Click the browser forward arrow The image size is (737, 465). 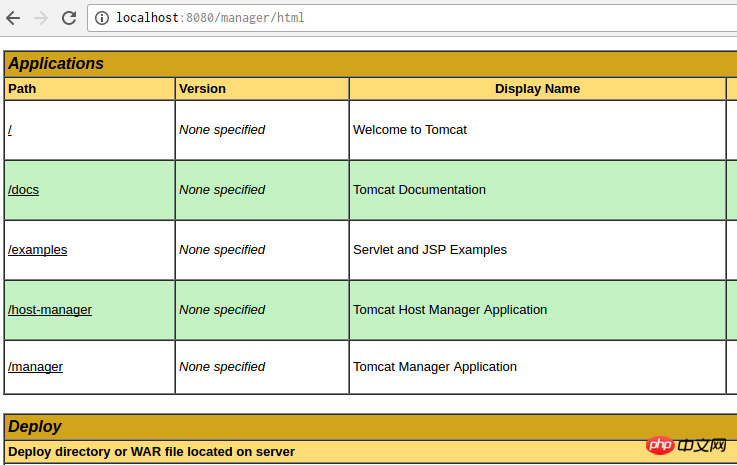[x=41, y=18]
